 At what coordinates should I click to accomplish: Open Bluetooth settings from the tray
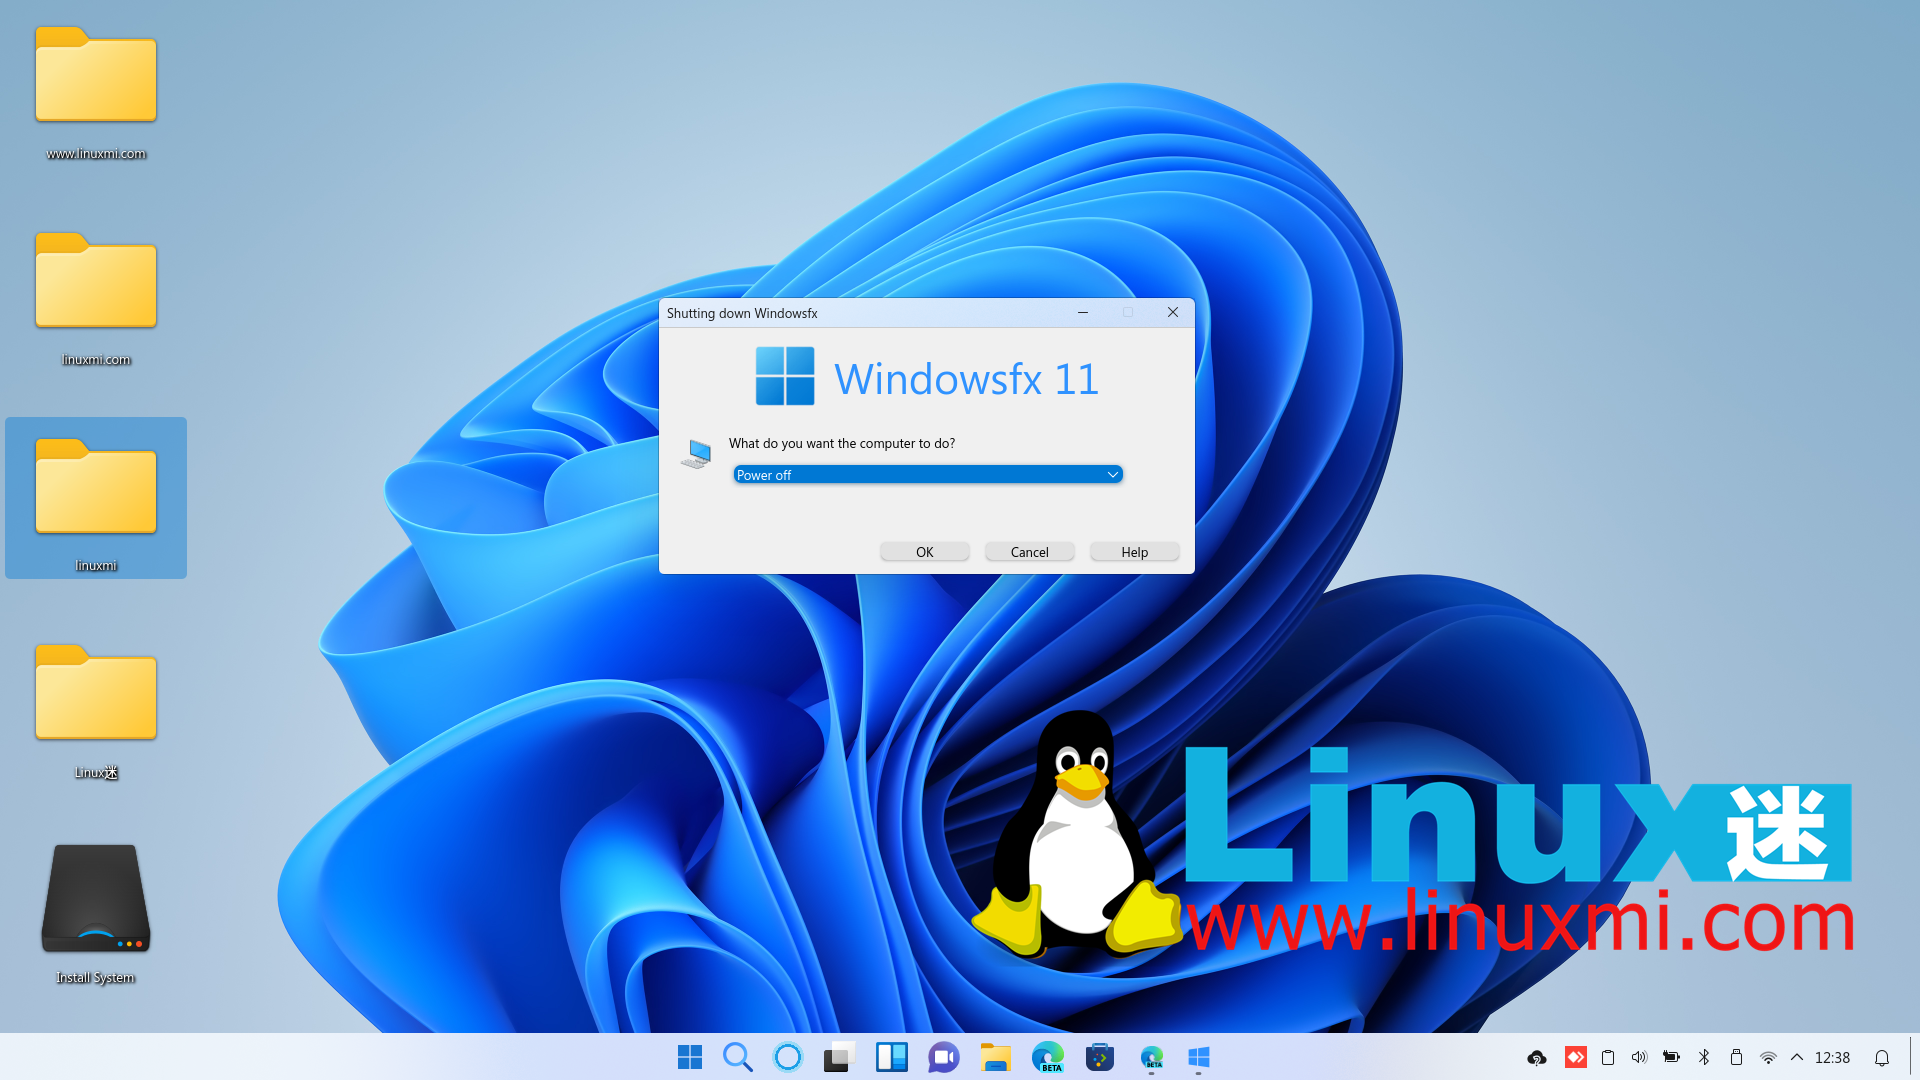pos(1704,1057)
